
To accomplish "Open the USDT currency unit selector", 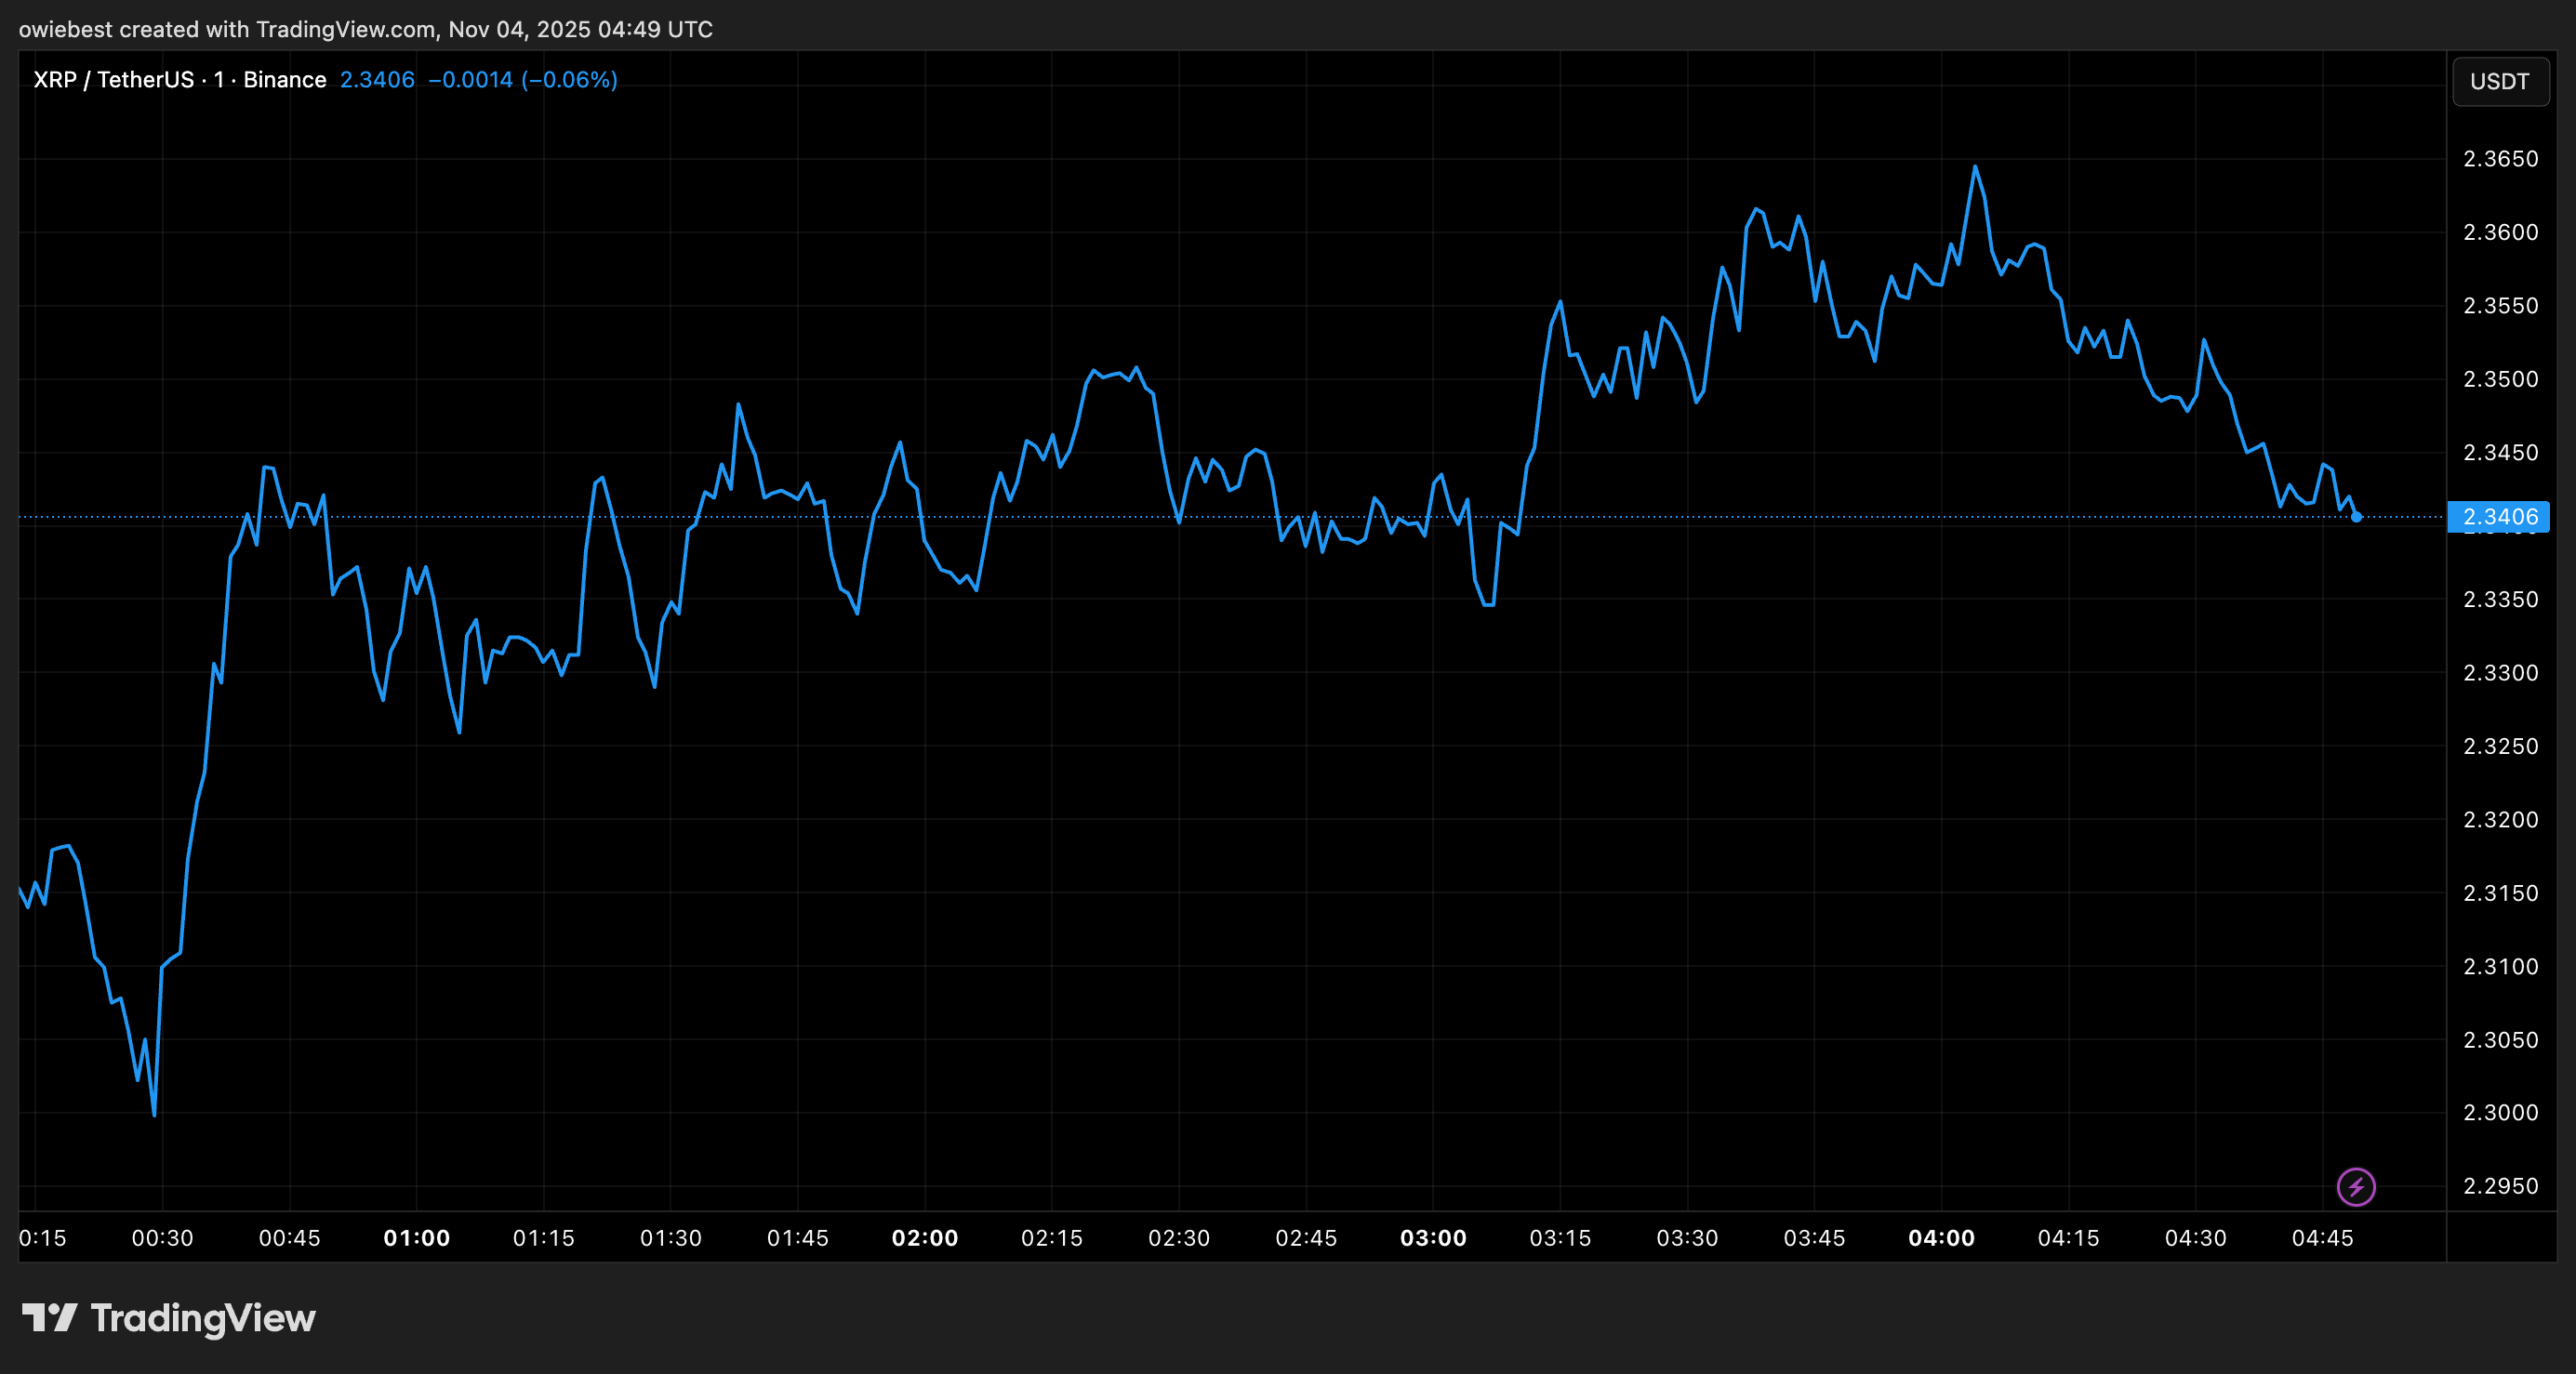I will 2500,81.
